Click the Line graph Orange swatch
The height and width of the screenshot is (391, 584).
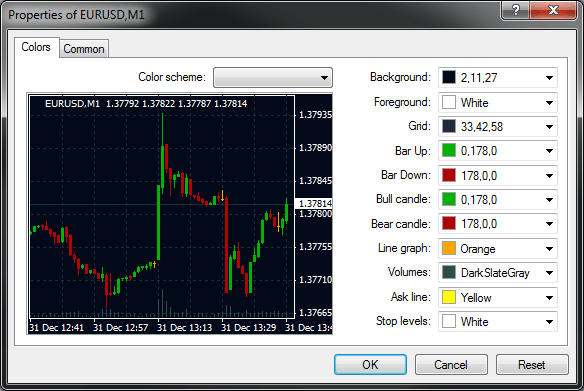tap(449, 248)
